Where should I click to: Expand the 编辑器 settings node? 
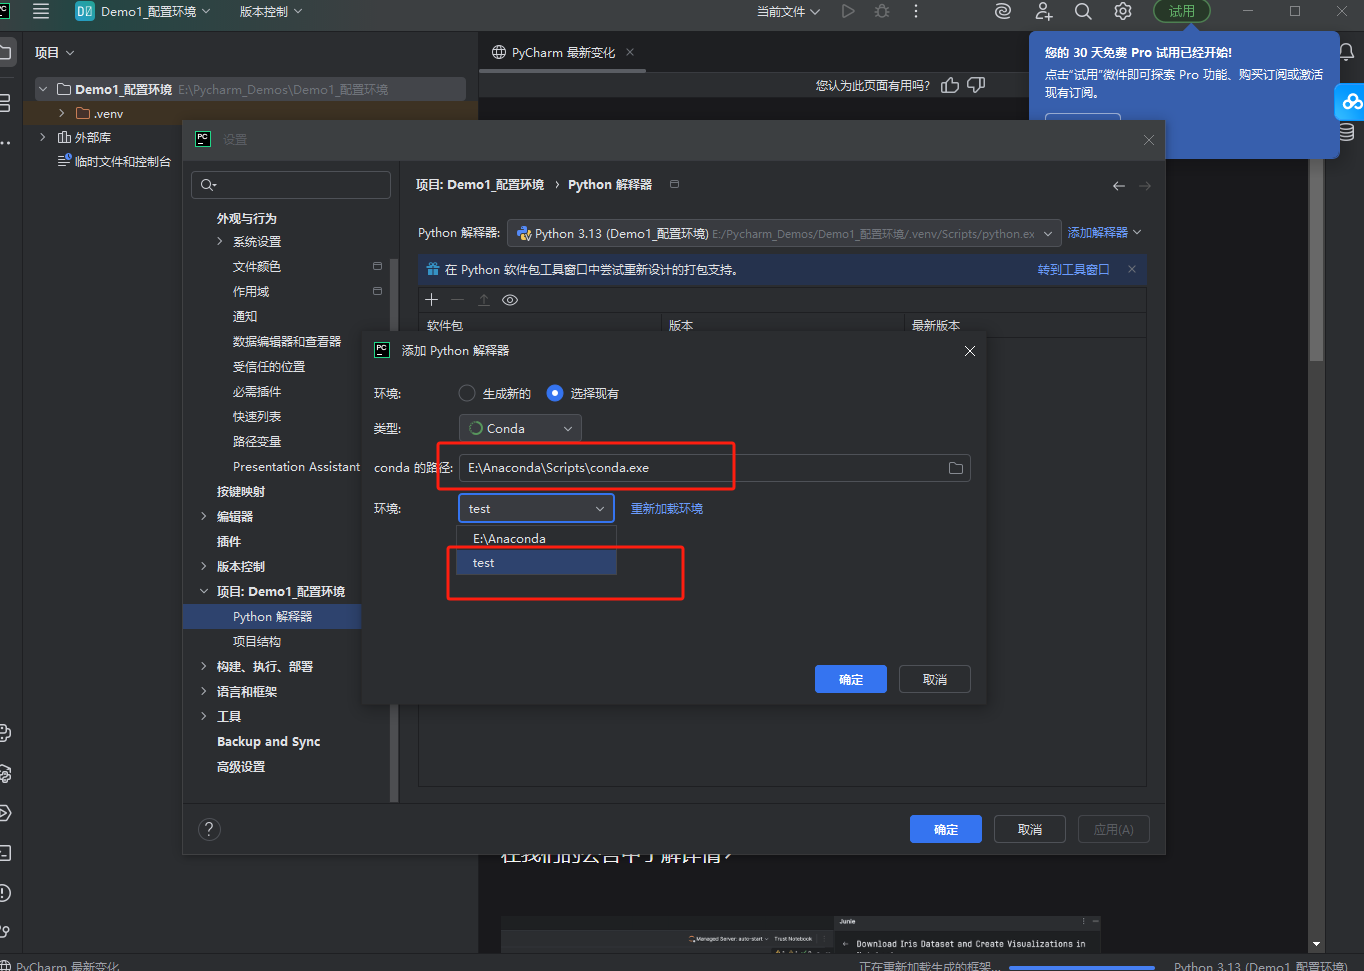click(204, 516)
